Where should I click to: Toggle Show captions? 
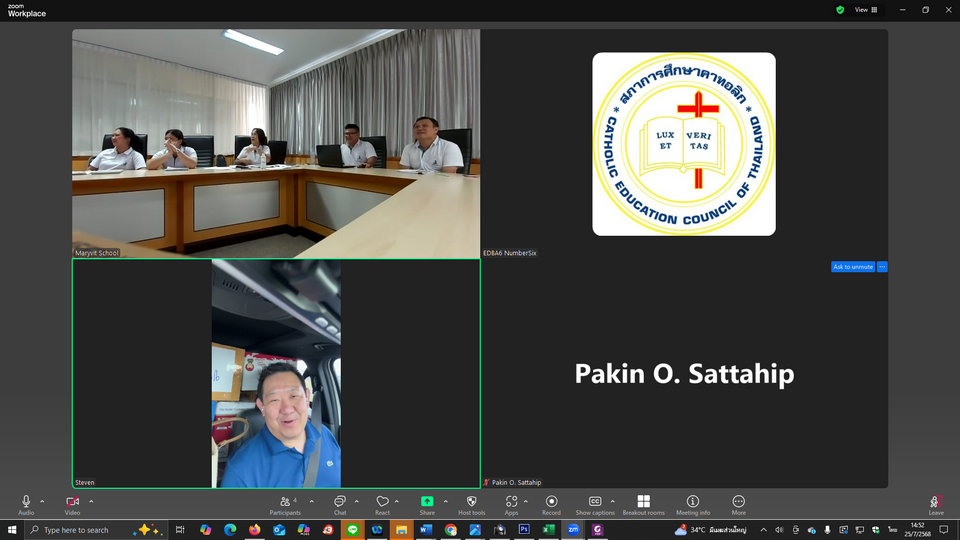click(x=595, y=504)
